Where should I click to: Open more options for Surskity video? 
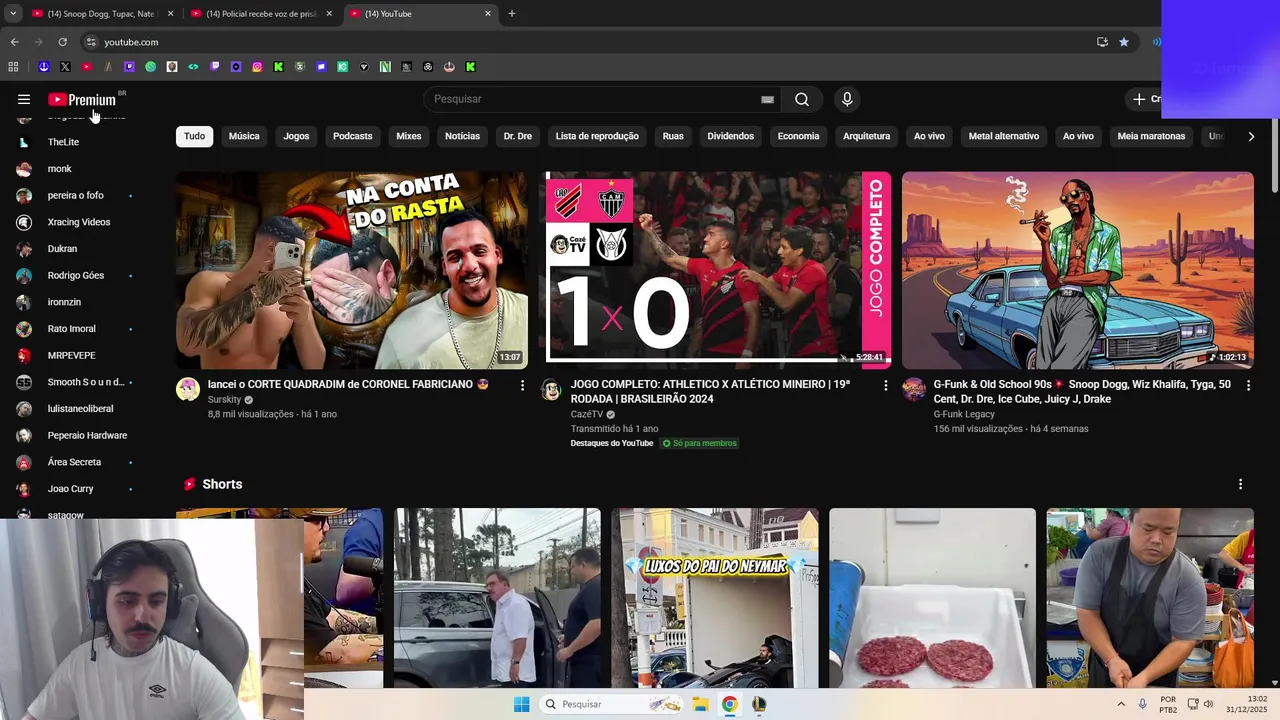pos(522,385)
